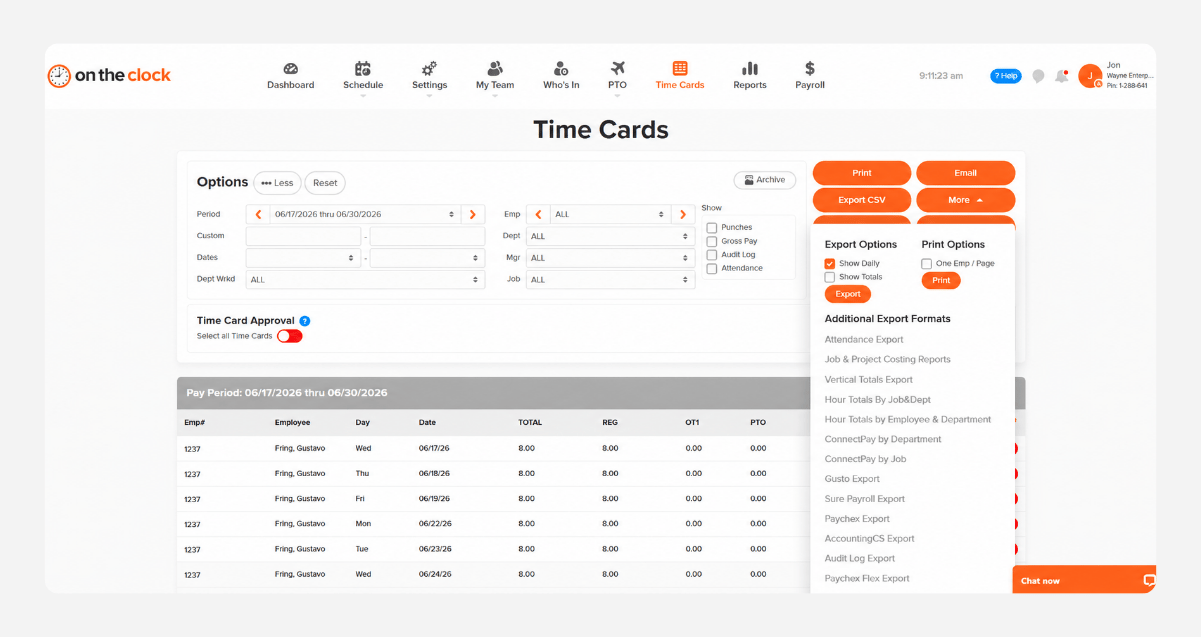
Task: Open the My Team people icon
Action: click(x=495, y=69)
